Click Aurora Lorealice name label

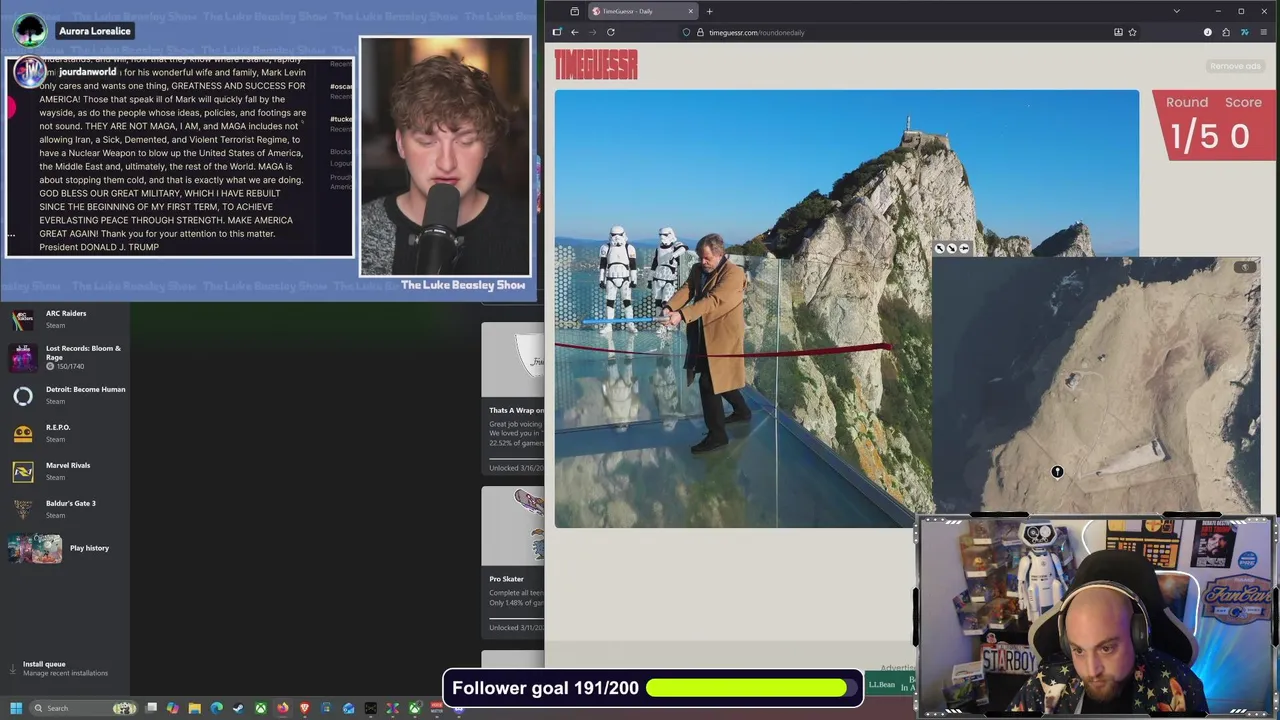(95, 31)
